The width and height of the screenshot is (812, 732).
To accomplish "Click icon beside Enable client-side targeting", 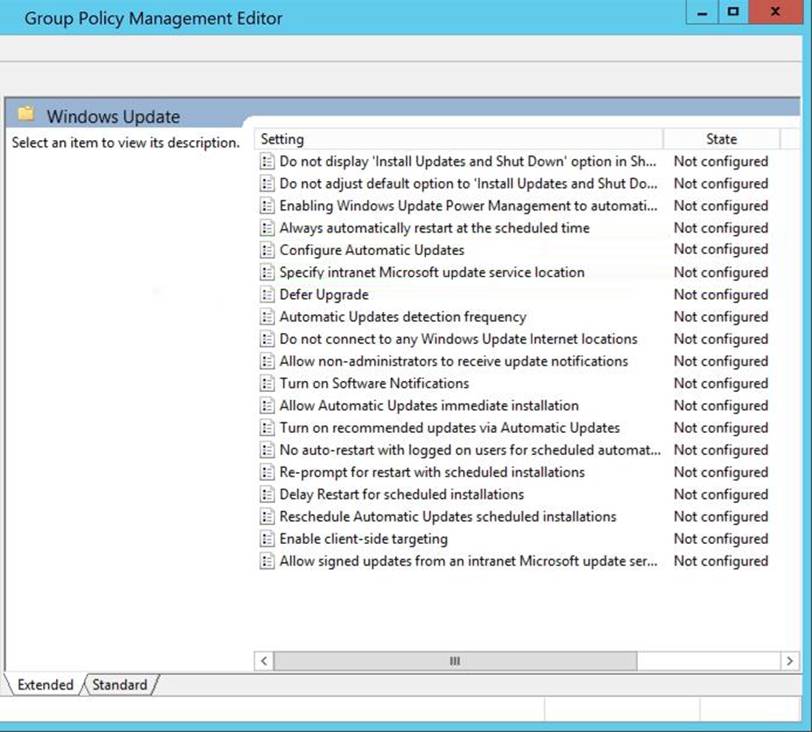I will (x=267, y=539).
